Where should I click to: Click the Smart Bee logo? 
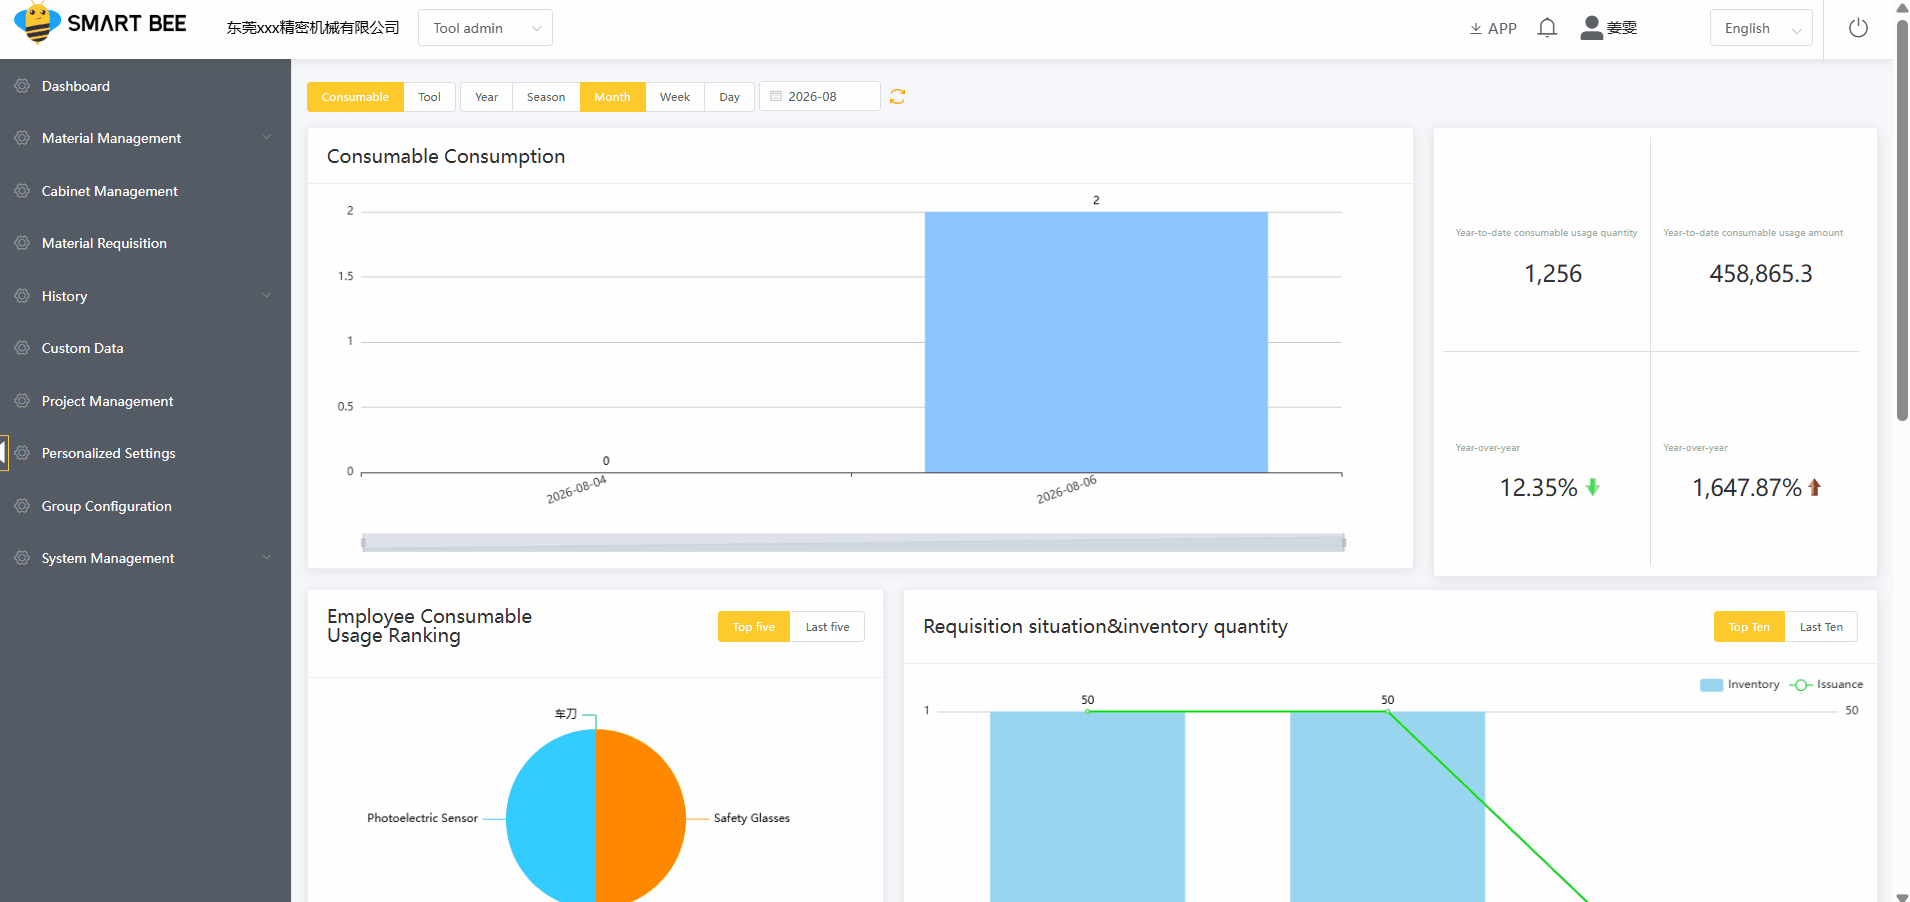(100, 23)
